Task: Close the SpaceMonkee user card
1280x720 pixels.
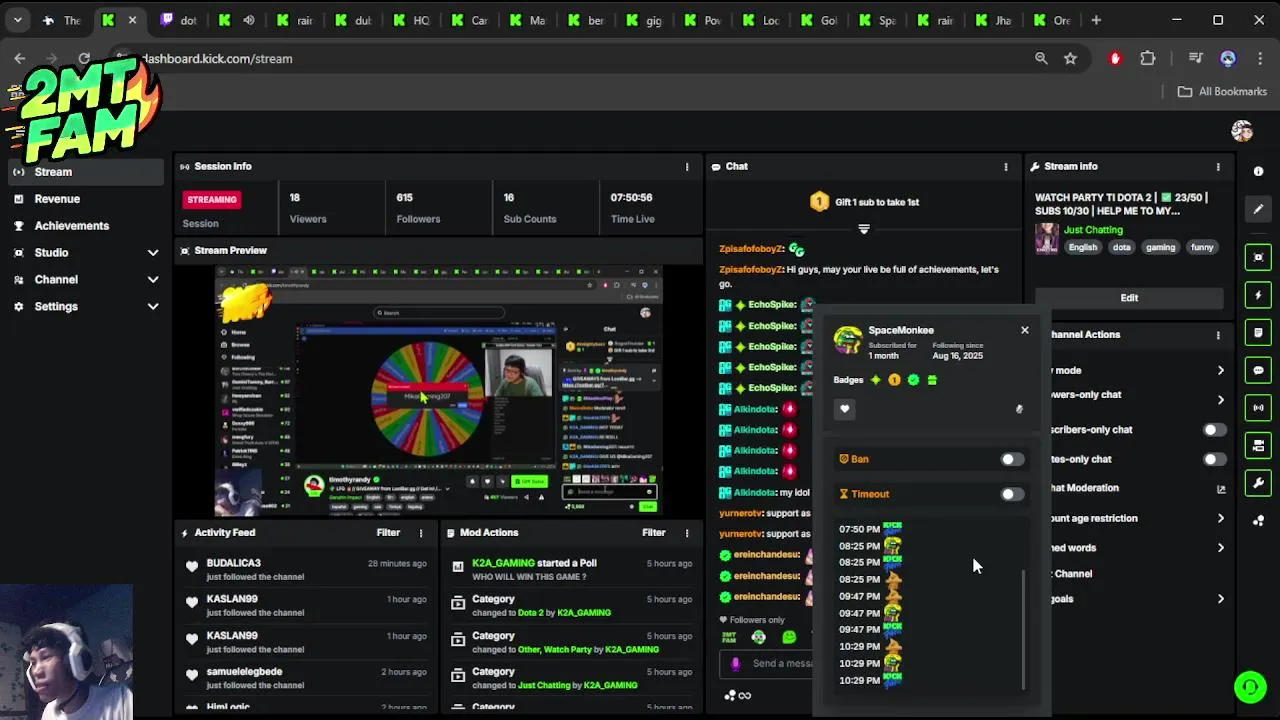Action: coord(1024,330)
